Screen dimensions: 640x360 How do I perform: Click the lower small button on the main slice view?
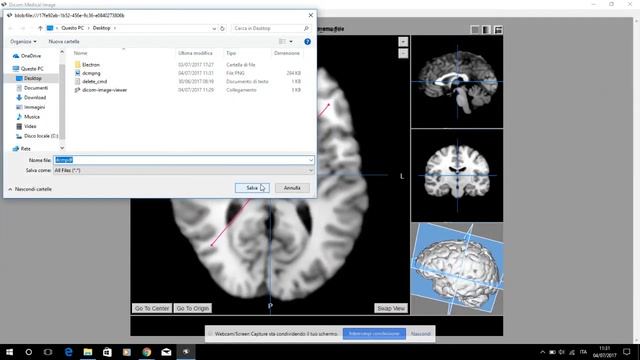coord(403,53)
